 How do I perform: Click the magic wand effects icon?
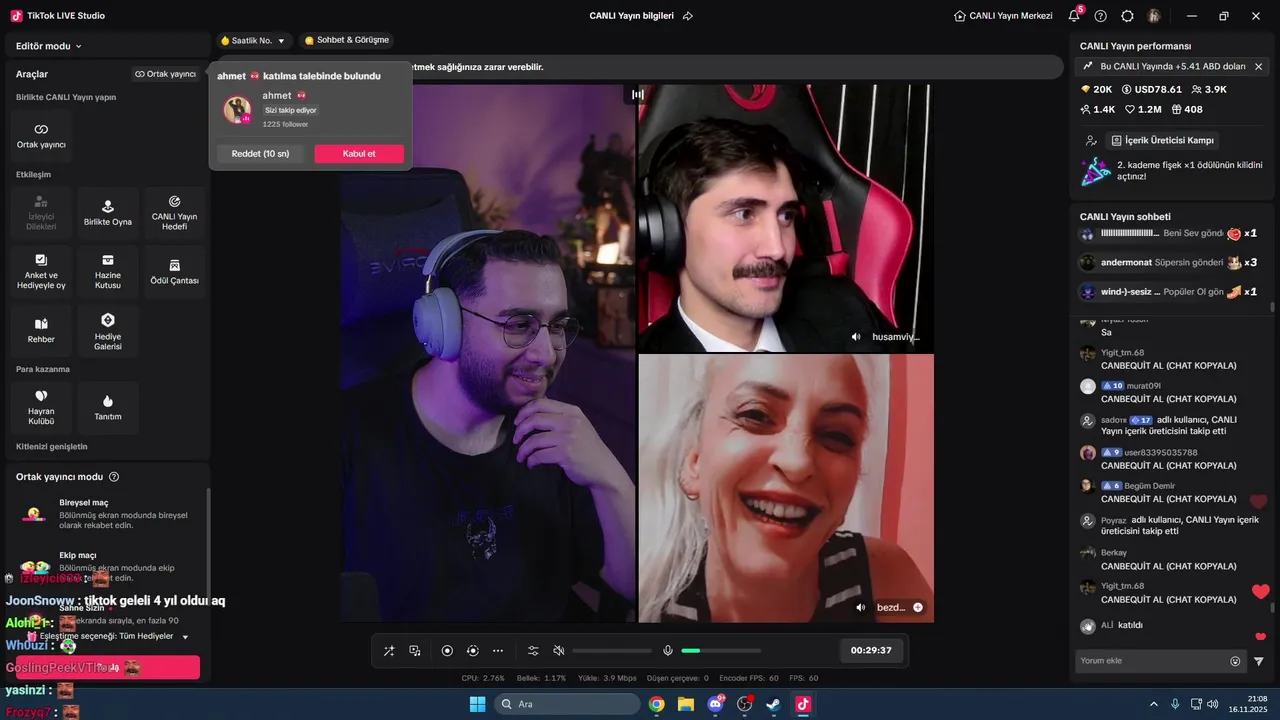389,651
